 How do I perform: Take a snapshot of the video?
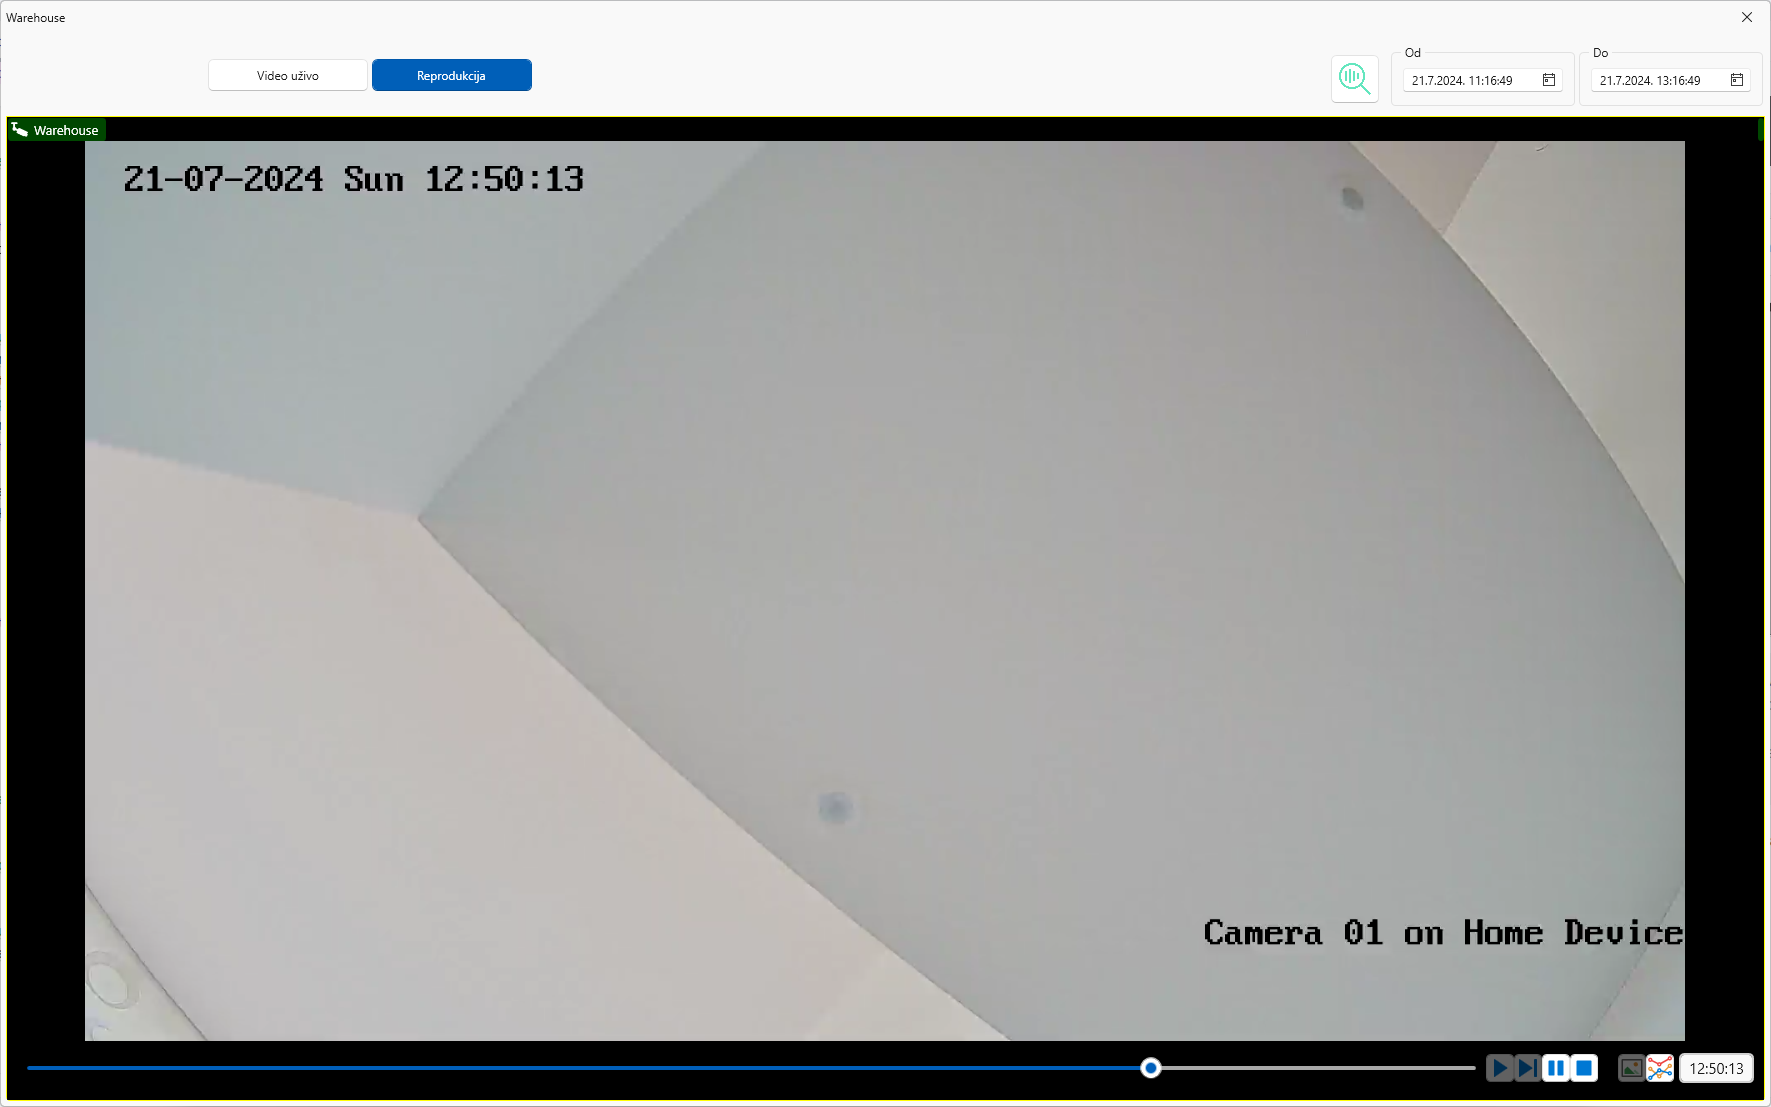click(x=1631, y=1068)
